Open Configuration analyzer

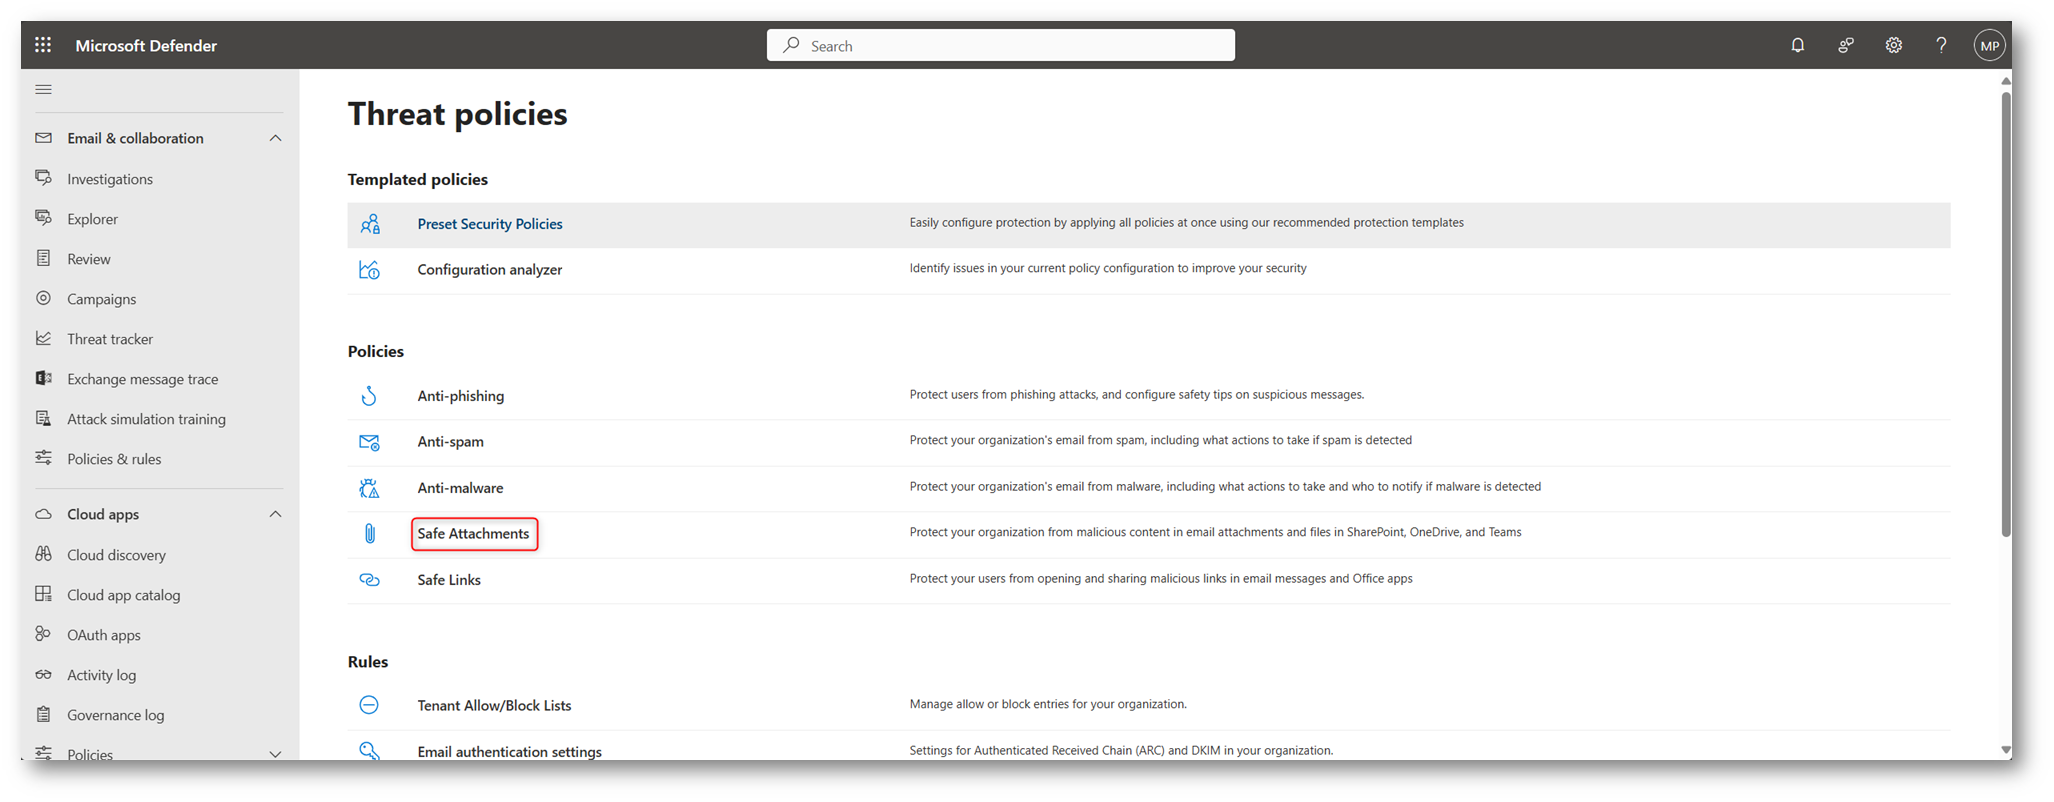(x=490, y=270)
